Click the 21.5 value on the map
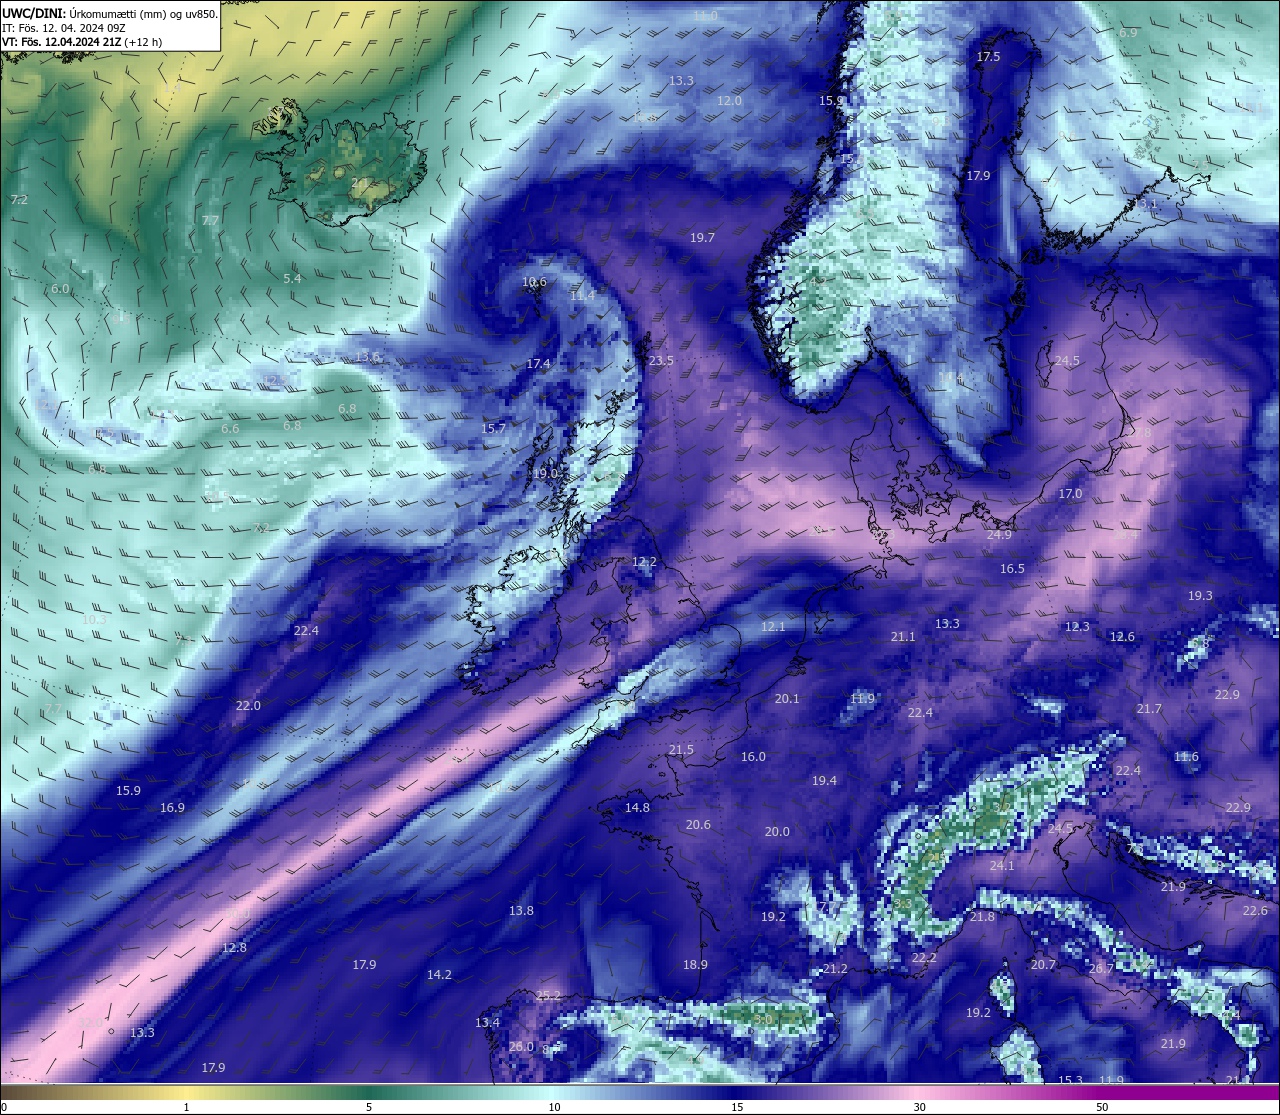 [x=681, y=750]
